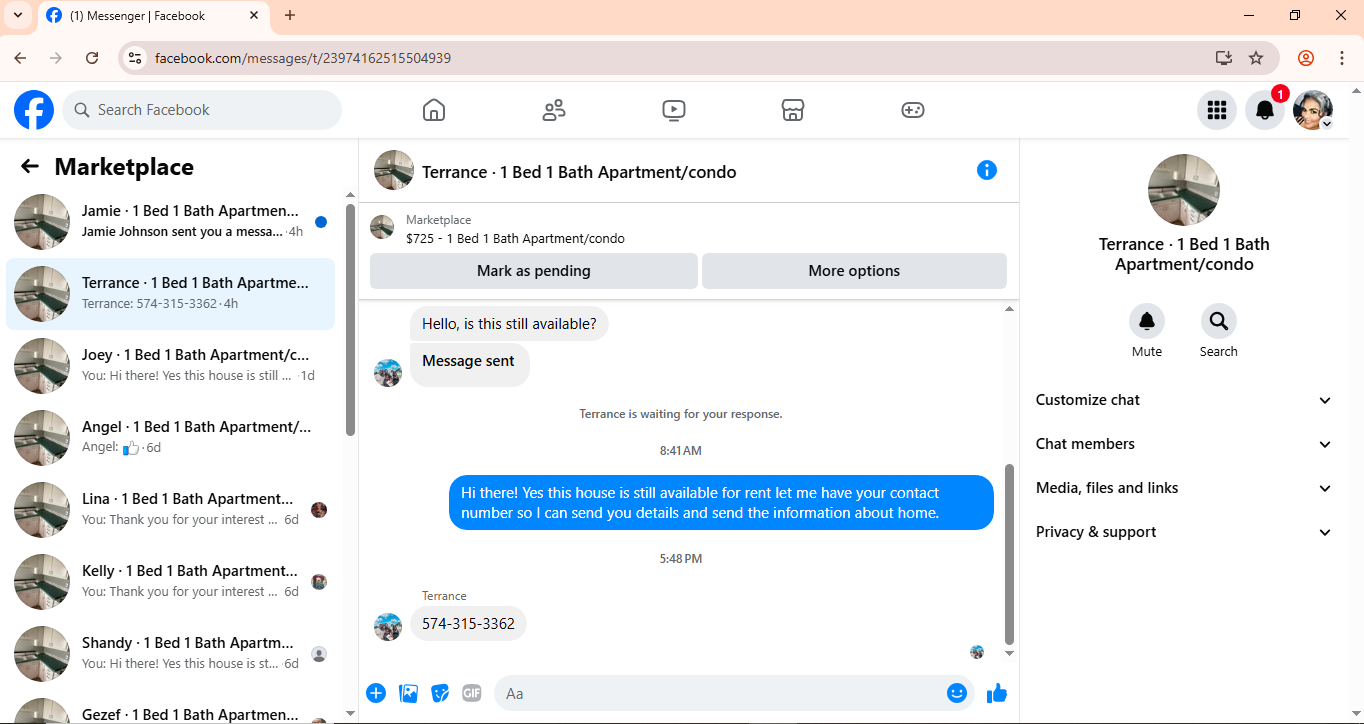Bookmark this page with the star icon

click(x=1256, y=58)
